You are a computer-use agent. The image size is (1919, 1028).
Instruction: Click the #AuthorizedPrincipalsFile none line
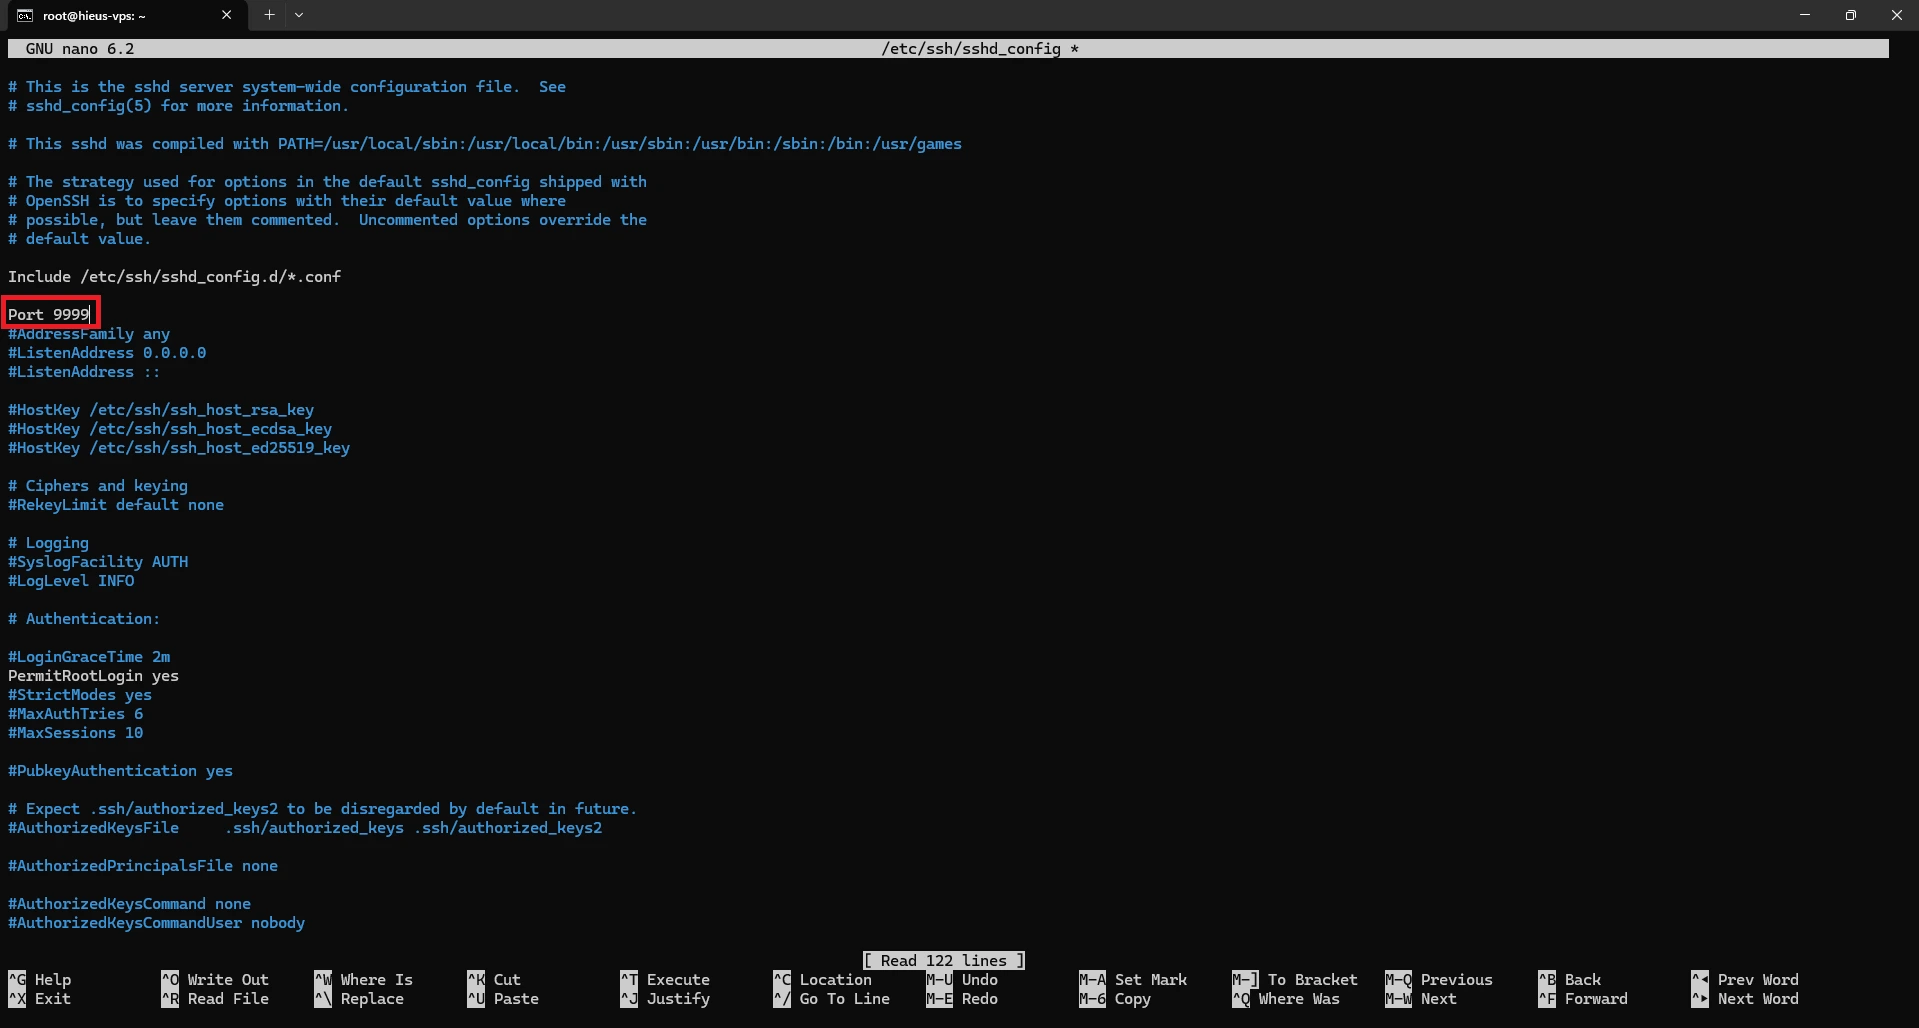(x=143, y=866)
